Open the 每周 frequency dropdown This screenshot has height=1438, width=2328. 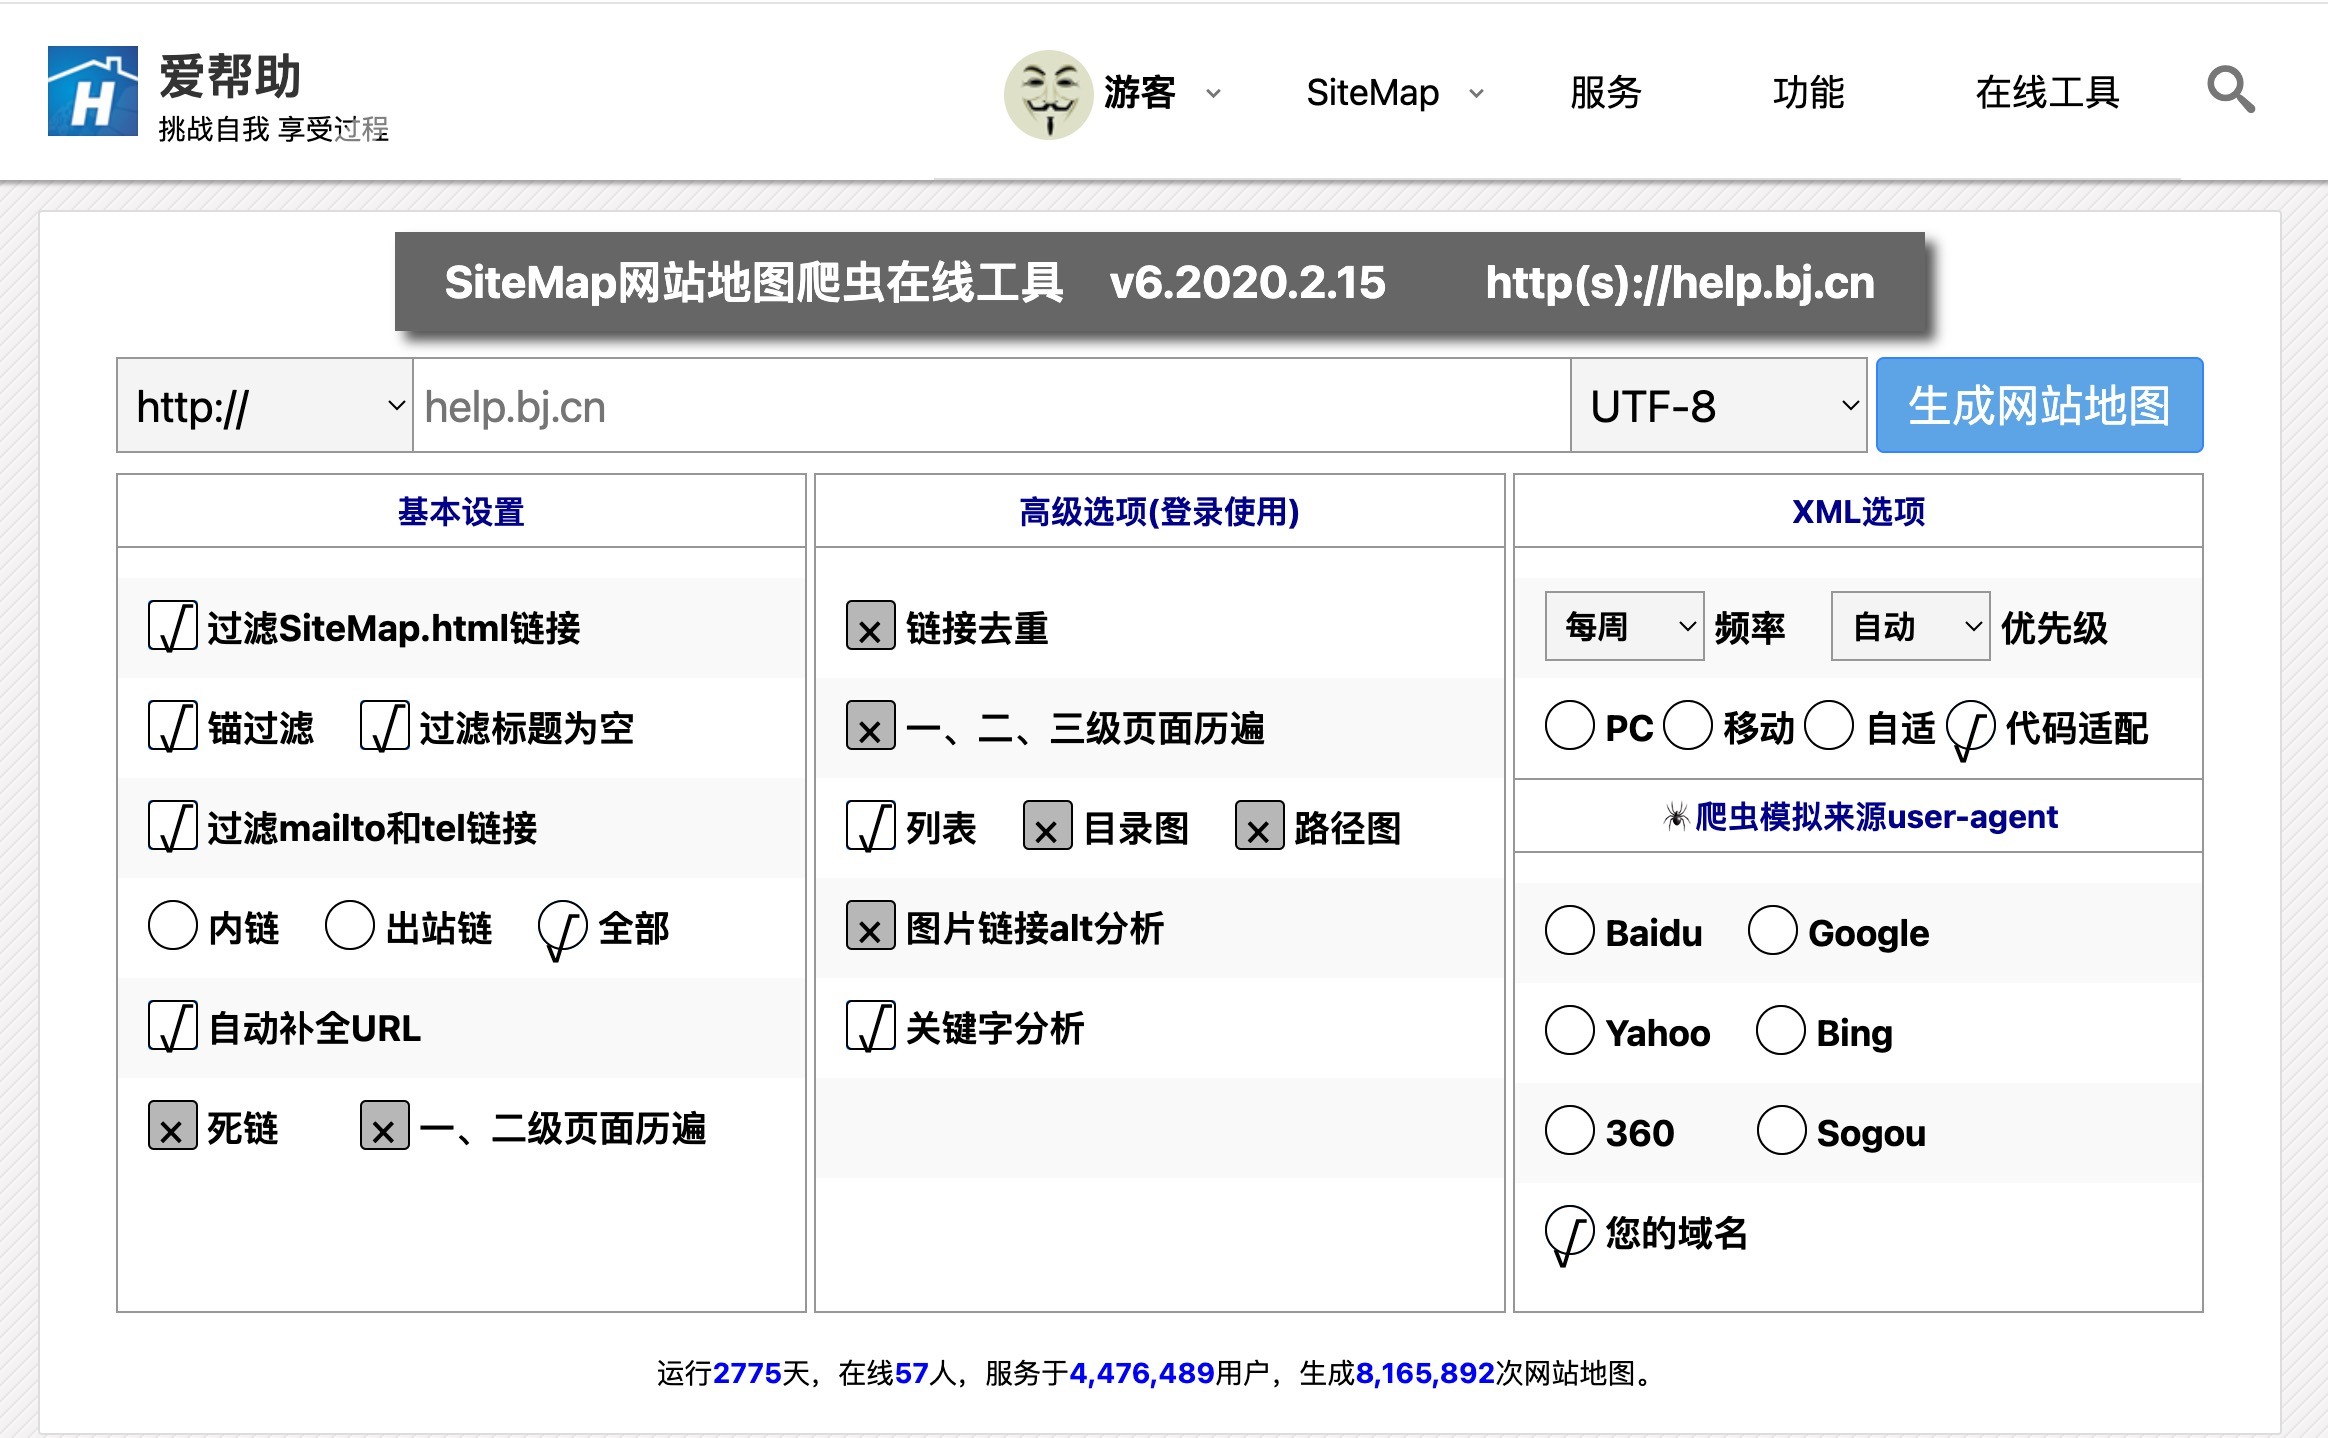(x=1624, y=626)
